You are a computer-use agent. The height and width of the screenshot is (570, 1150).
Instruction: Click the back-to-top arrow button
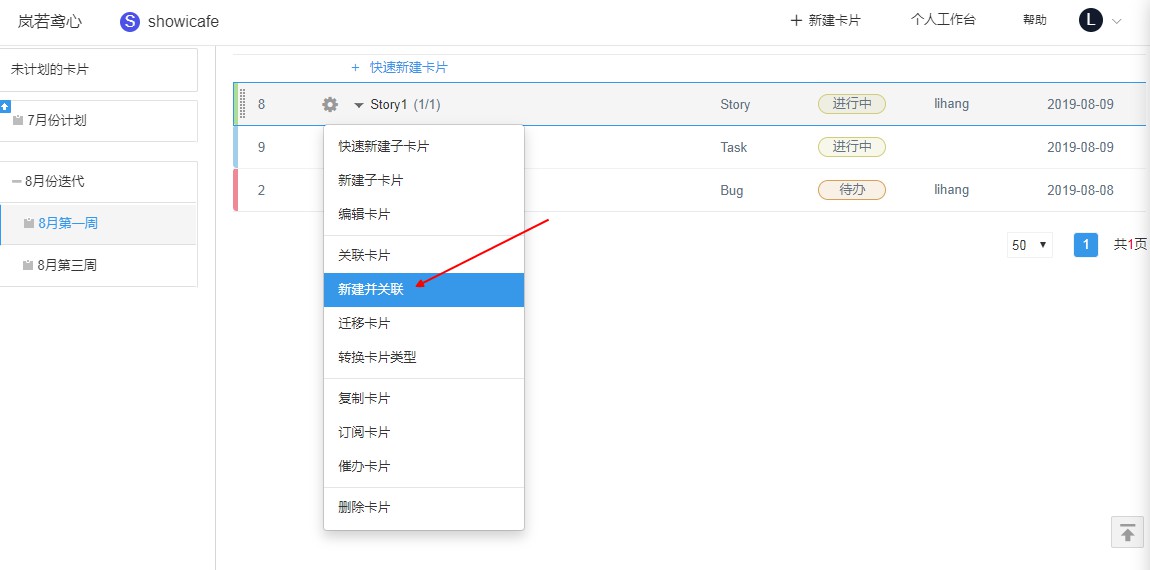point(1127,532)
